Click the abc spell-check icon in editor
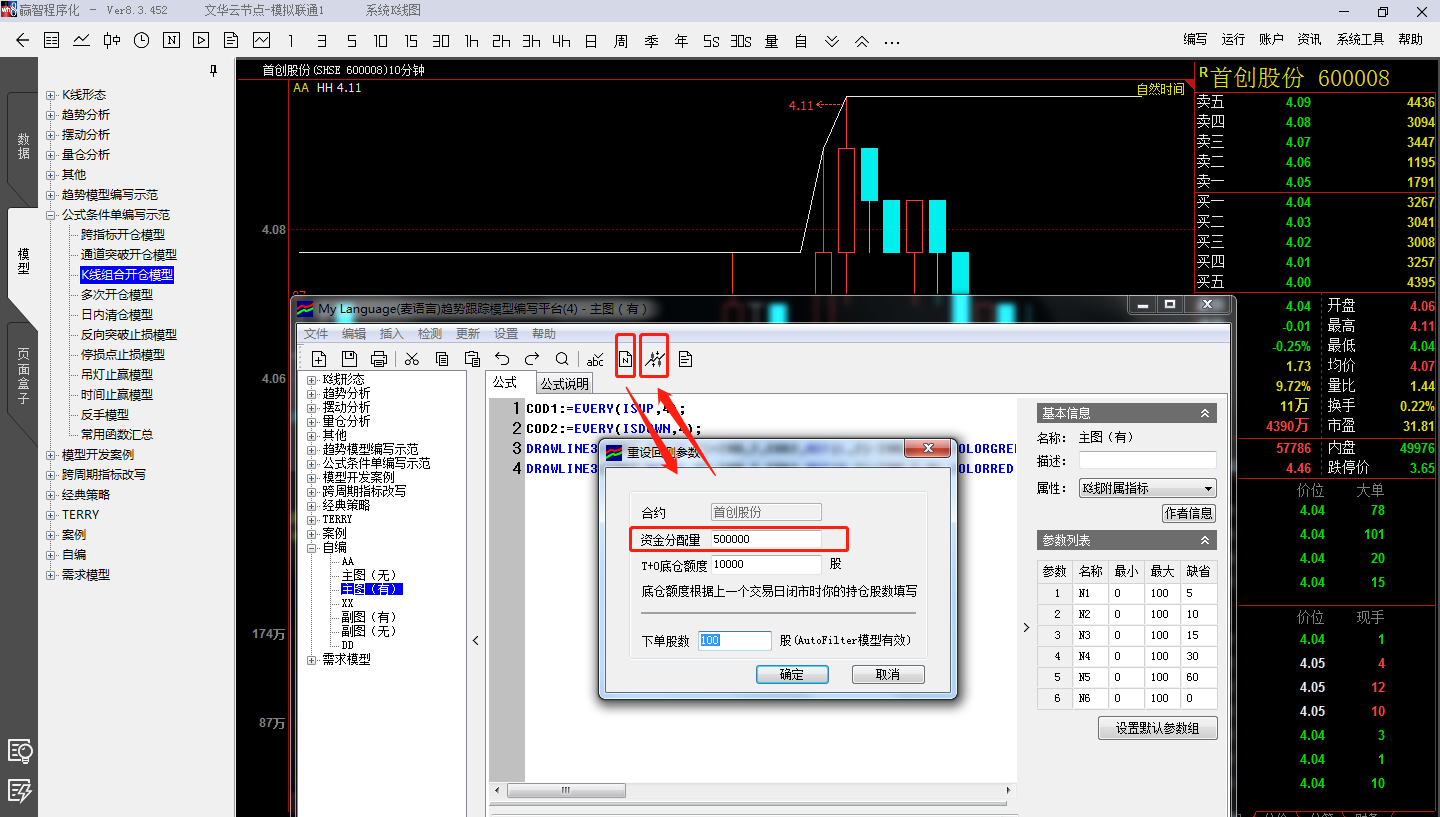The height and width of the screenshot is (817, 1440). [x=595, y=359]
